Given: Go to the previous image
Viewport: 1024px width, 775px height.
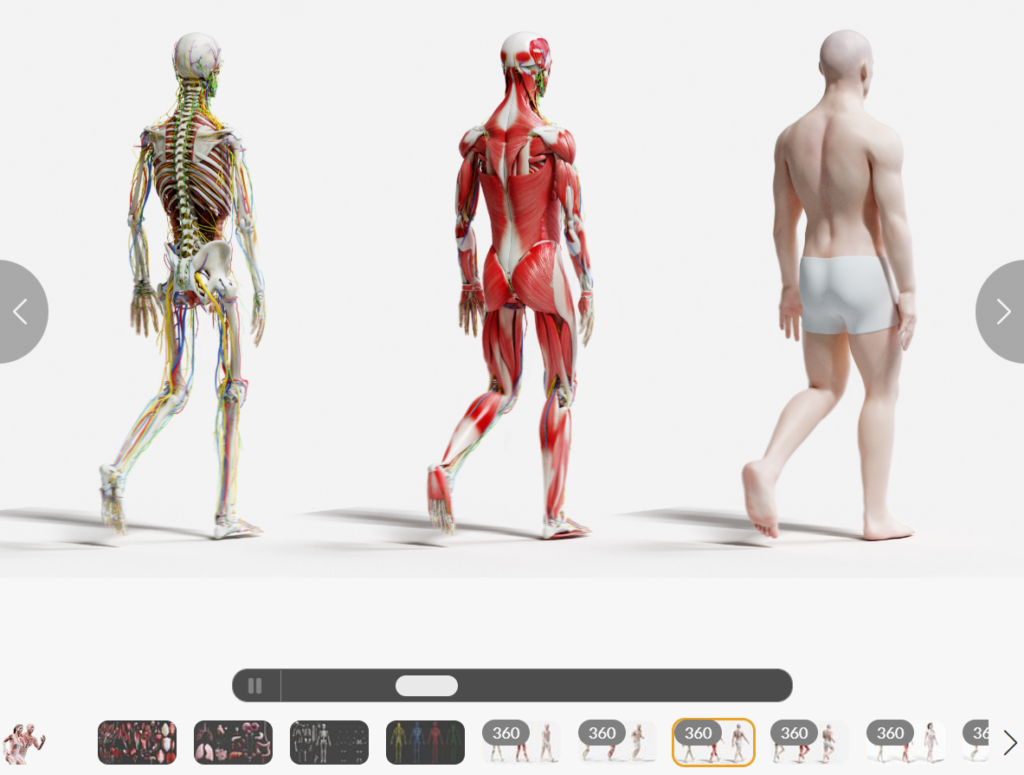Looking at the screenshot, I should [x=21, y=312].
